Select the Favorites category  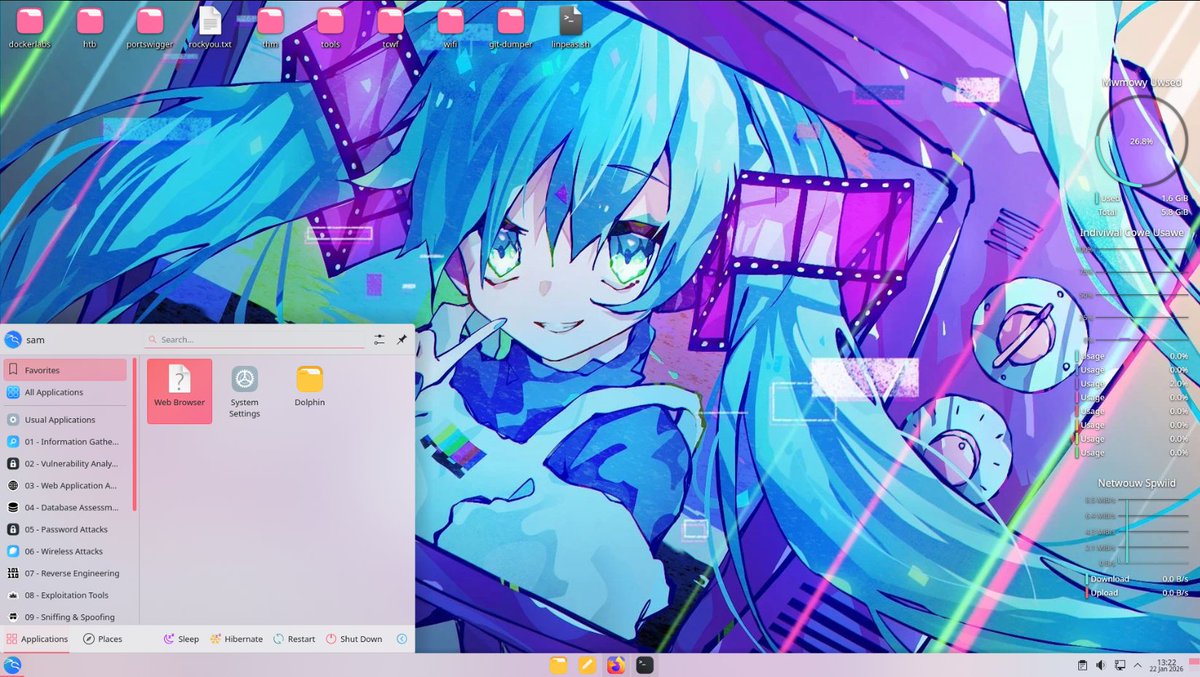[x=65, y=370]
